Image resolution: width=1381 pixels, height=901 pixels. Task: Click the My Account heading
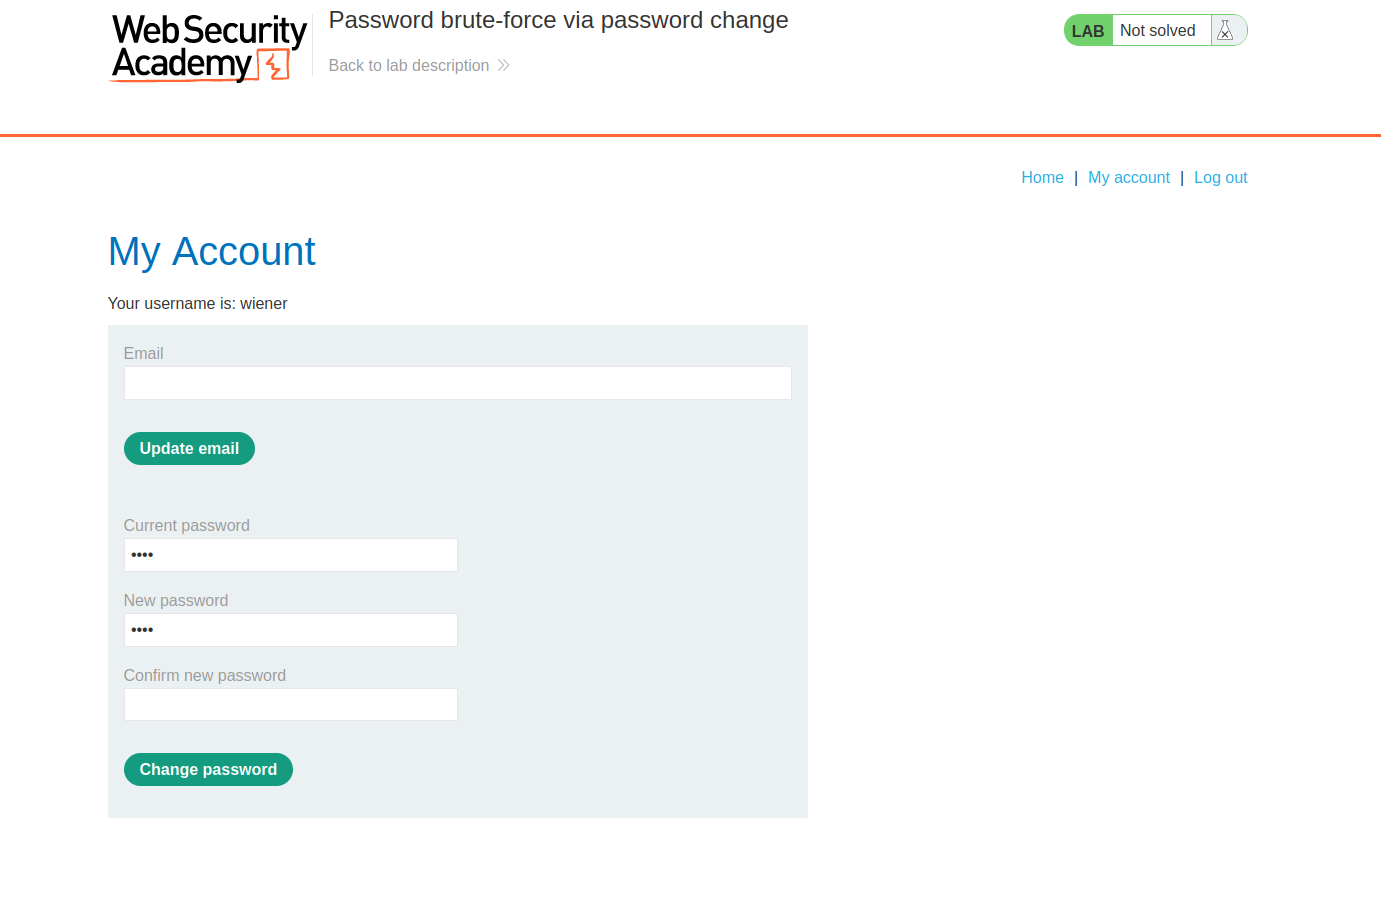(211, 252)
